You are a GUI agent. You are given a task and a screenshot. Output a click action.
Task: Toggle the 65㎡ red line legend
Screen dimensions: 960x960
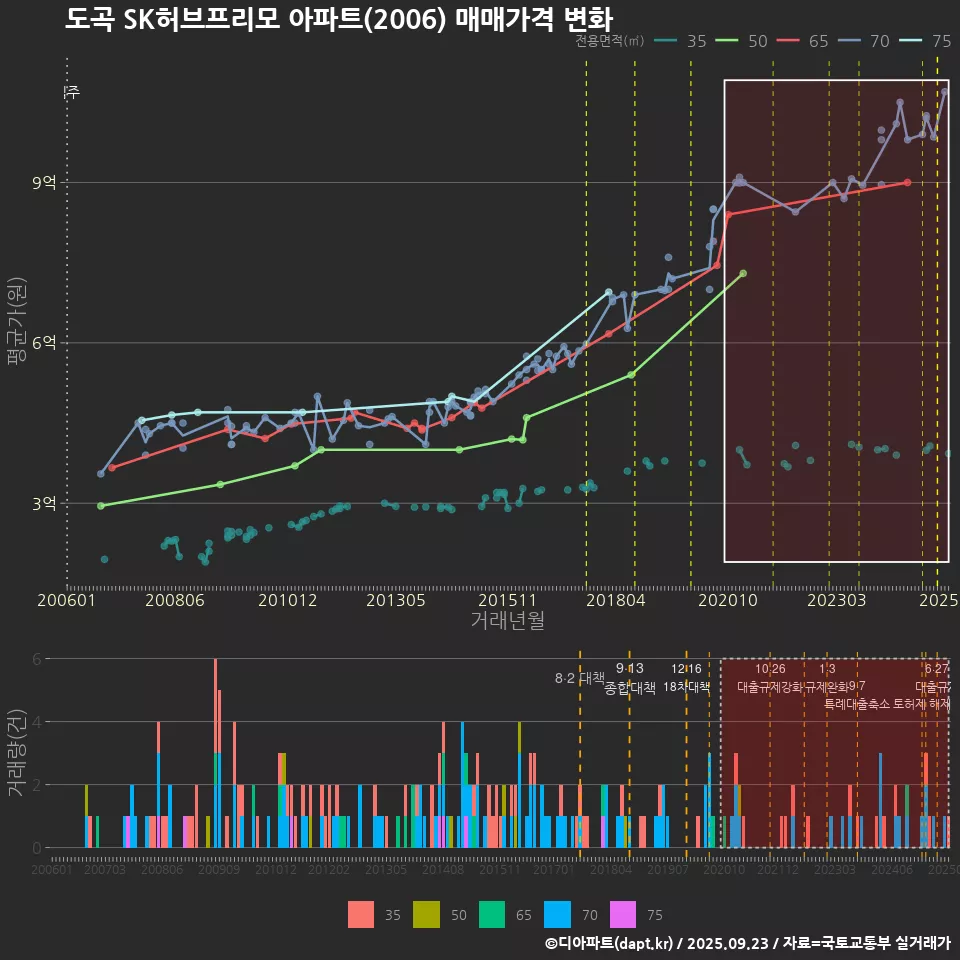tap(806, 41)
